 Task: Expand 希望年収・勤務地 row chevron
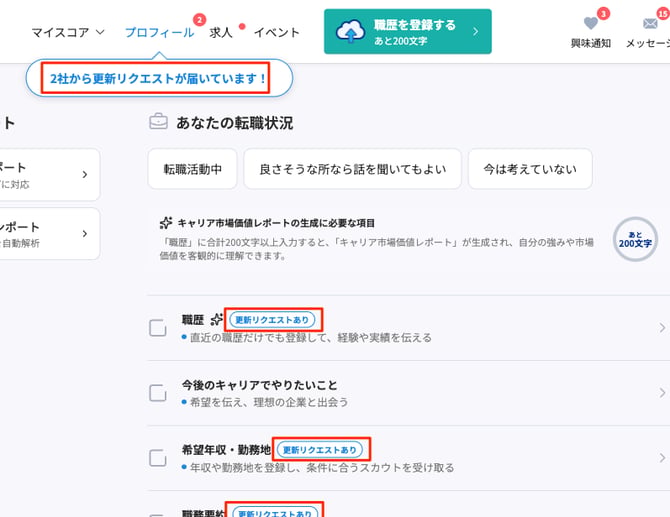click(662, 458)
